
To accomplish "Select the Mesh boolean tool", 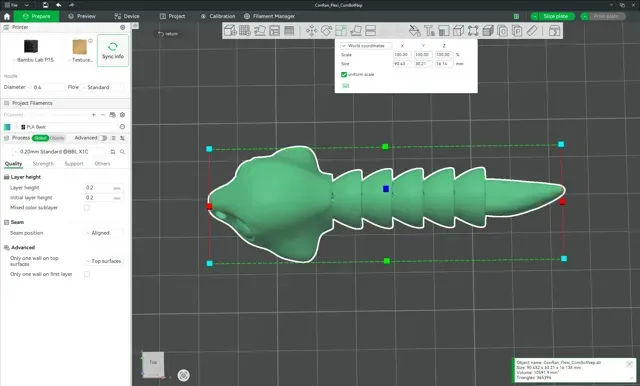I will click(x=473, y=31).
